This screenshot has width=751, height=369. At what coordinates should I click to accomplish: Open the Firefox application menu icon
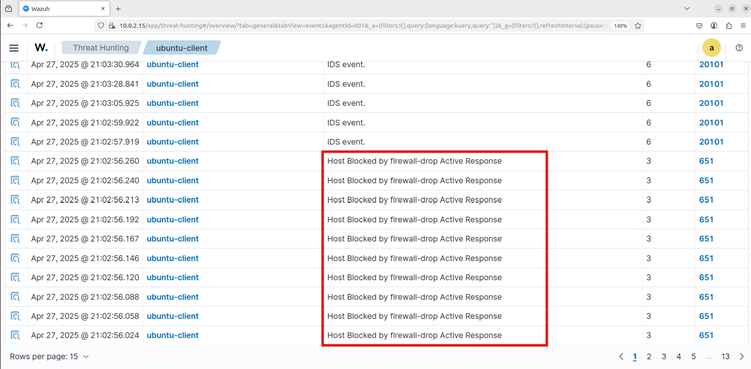click(742, 26)
